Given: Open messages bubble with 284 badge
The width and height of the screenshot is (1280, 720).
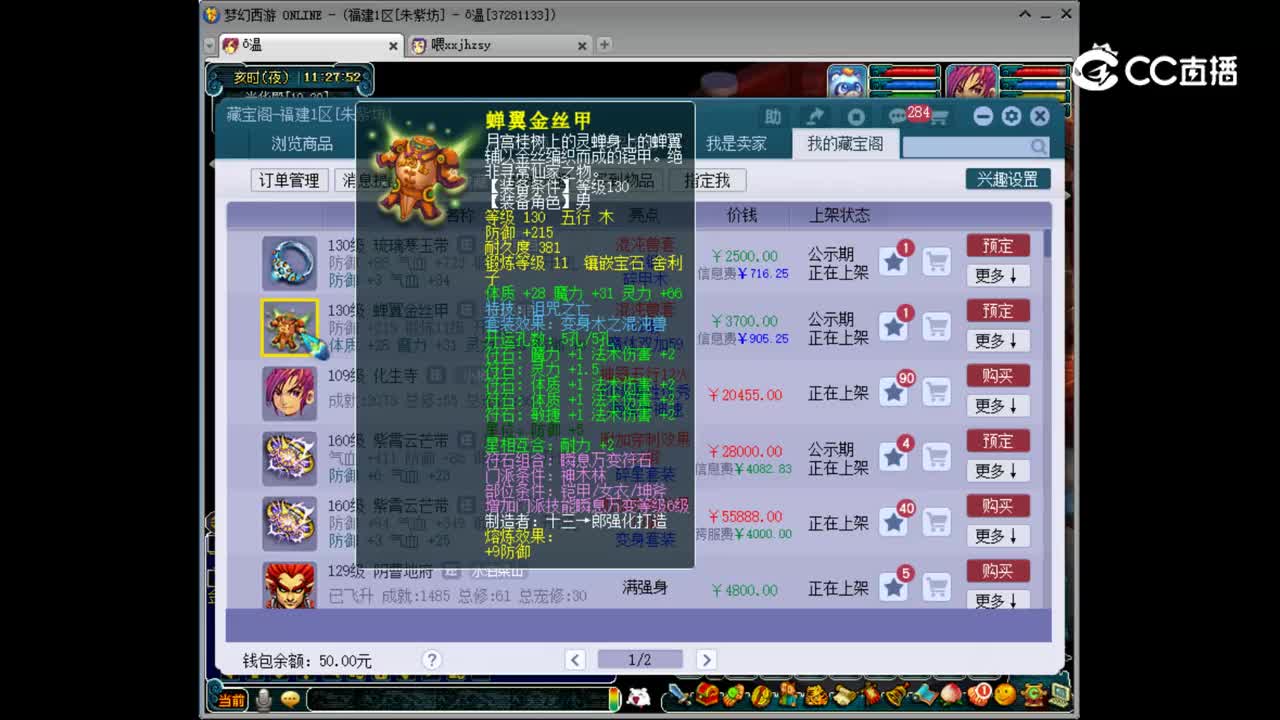Looking at the screenshot, I should pyautogui.click(x=897, y=117).
